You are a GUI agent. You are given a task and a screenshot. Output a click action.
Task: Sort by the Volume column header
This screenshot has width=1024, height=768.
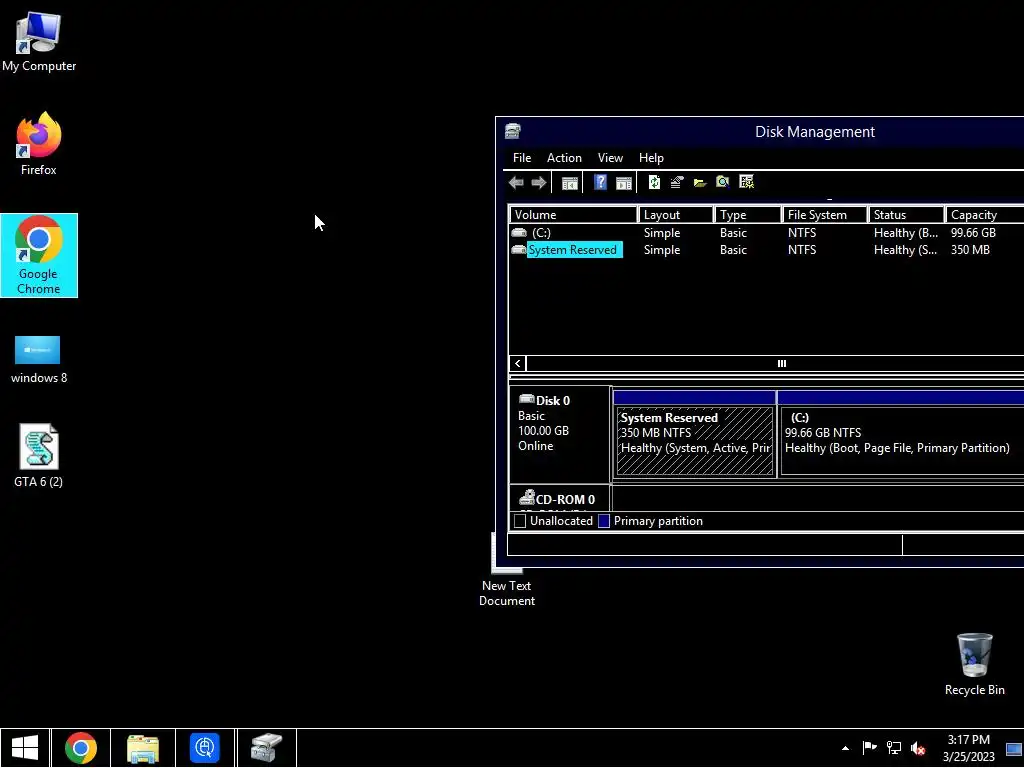point(573,215)
